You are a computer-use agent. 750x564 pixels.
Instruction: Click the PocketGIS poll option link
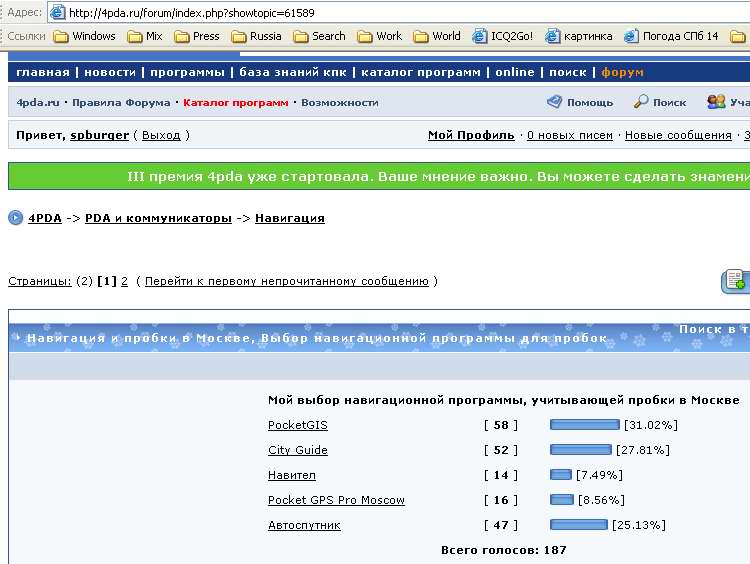pos(297,425)
